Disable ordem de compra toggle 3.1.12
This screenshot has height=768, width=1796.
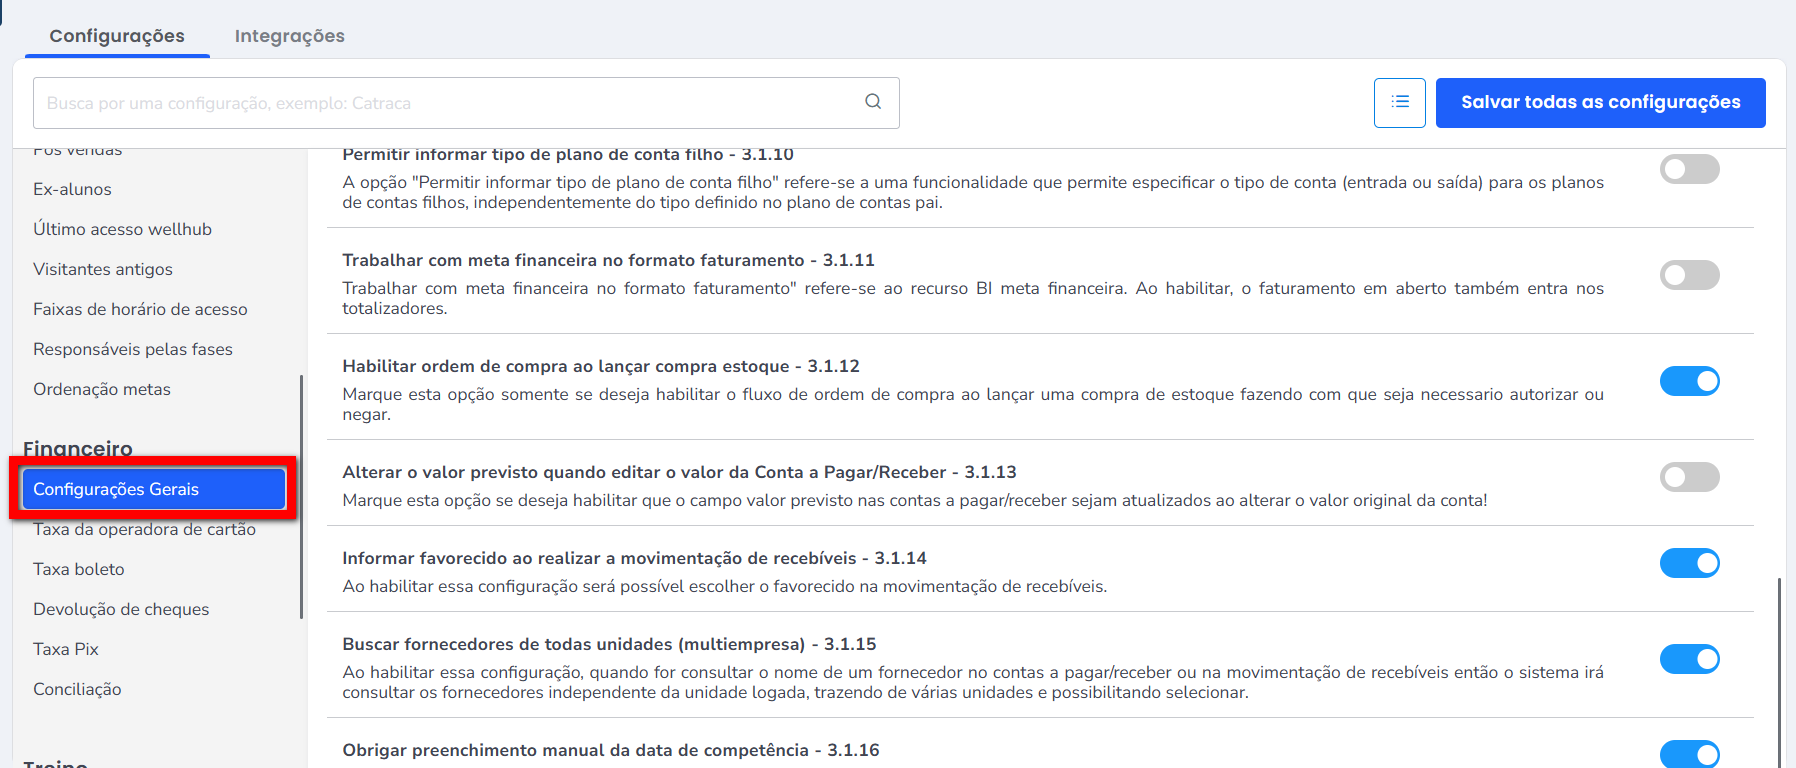[x=1689, y=381]
